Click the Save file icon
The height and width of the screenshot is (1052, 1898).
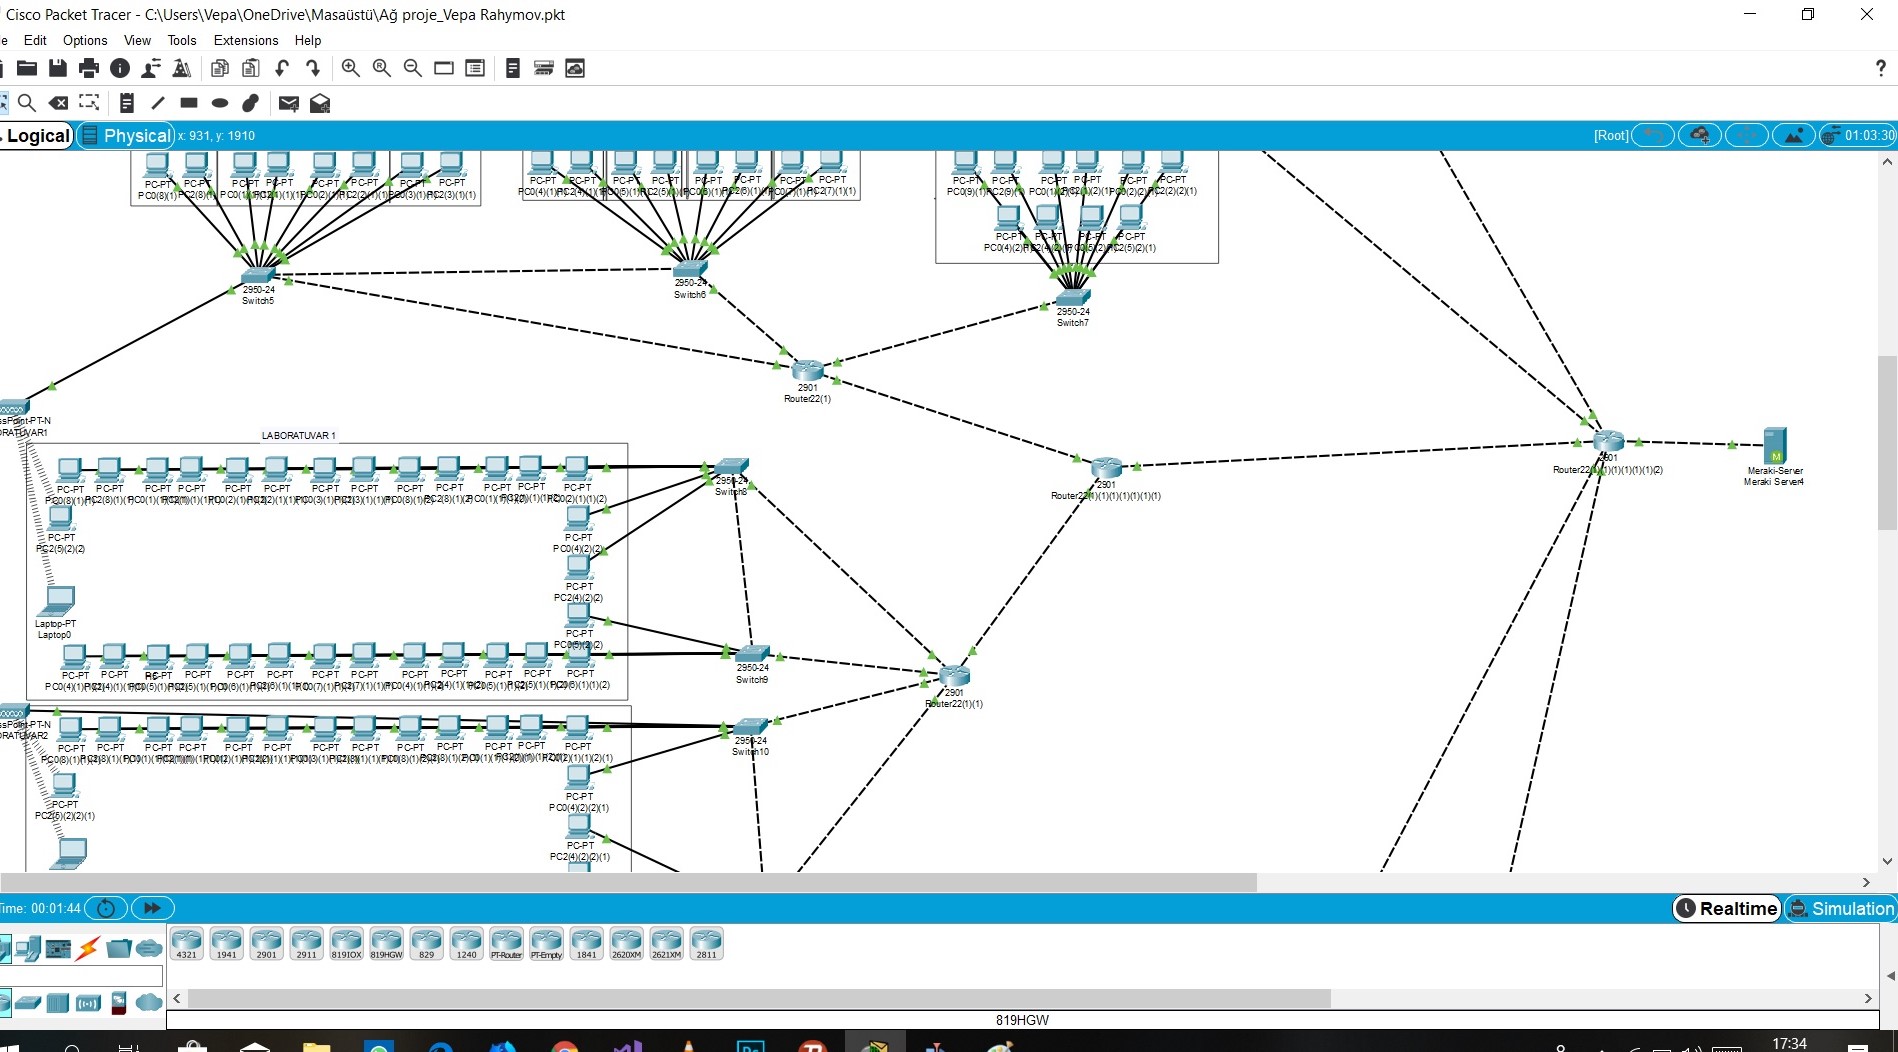tap(58, 68)
